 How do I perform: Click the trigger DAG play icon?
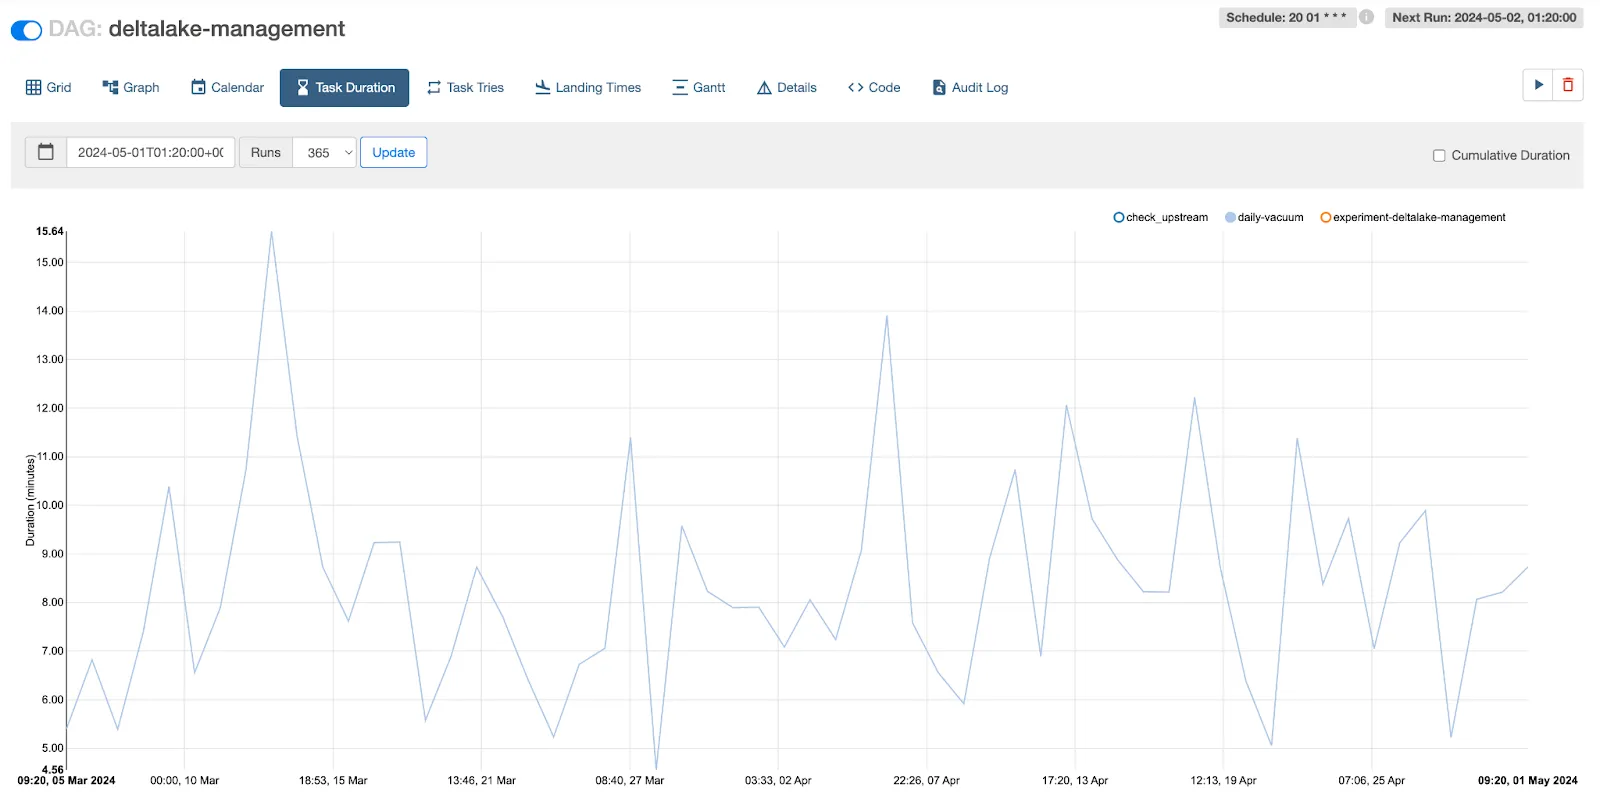pos(1538,85)
